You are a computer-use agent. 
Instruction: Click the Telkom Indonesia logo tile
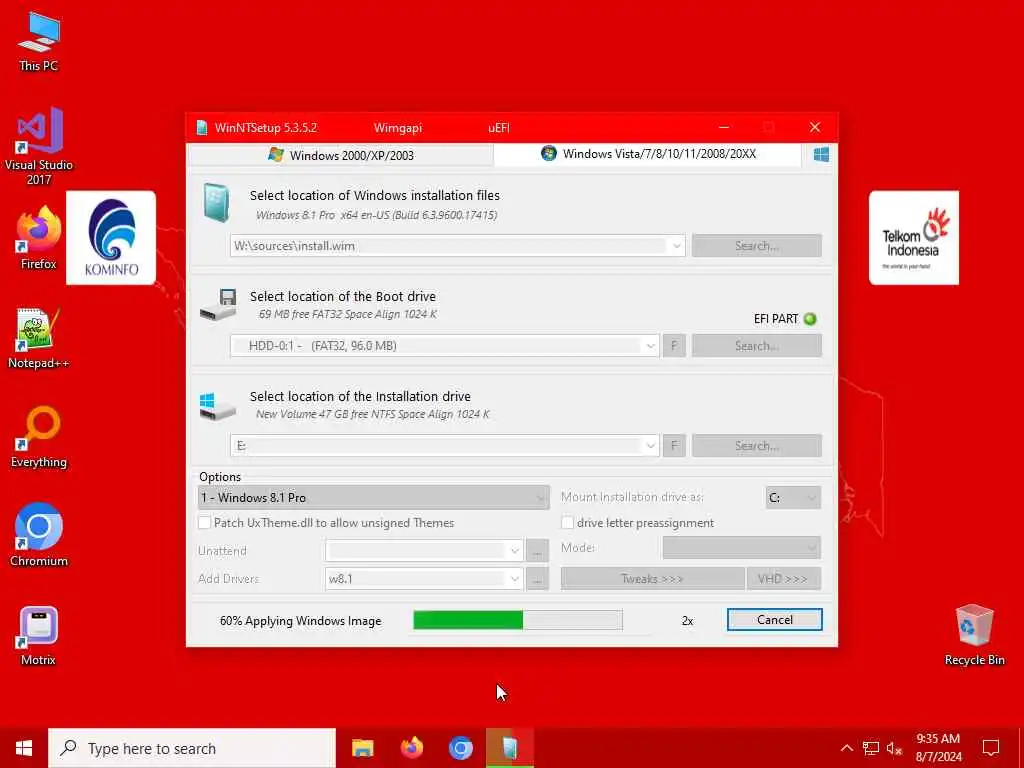click(x=914, y=238)
